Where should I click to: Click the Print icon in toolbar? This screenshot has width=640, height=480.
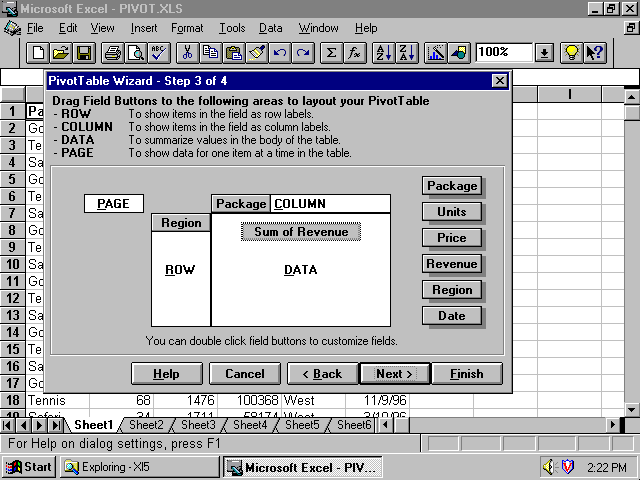[113, 53]
